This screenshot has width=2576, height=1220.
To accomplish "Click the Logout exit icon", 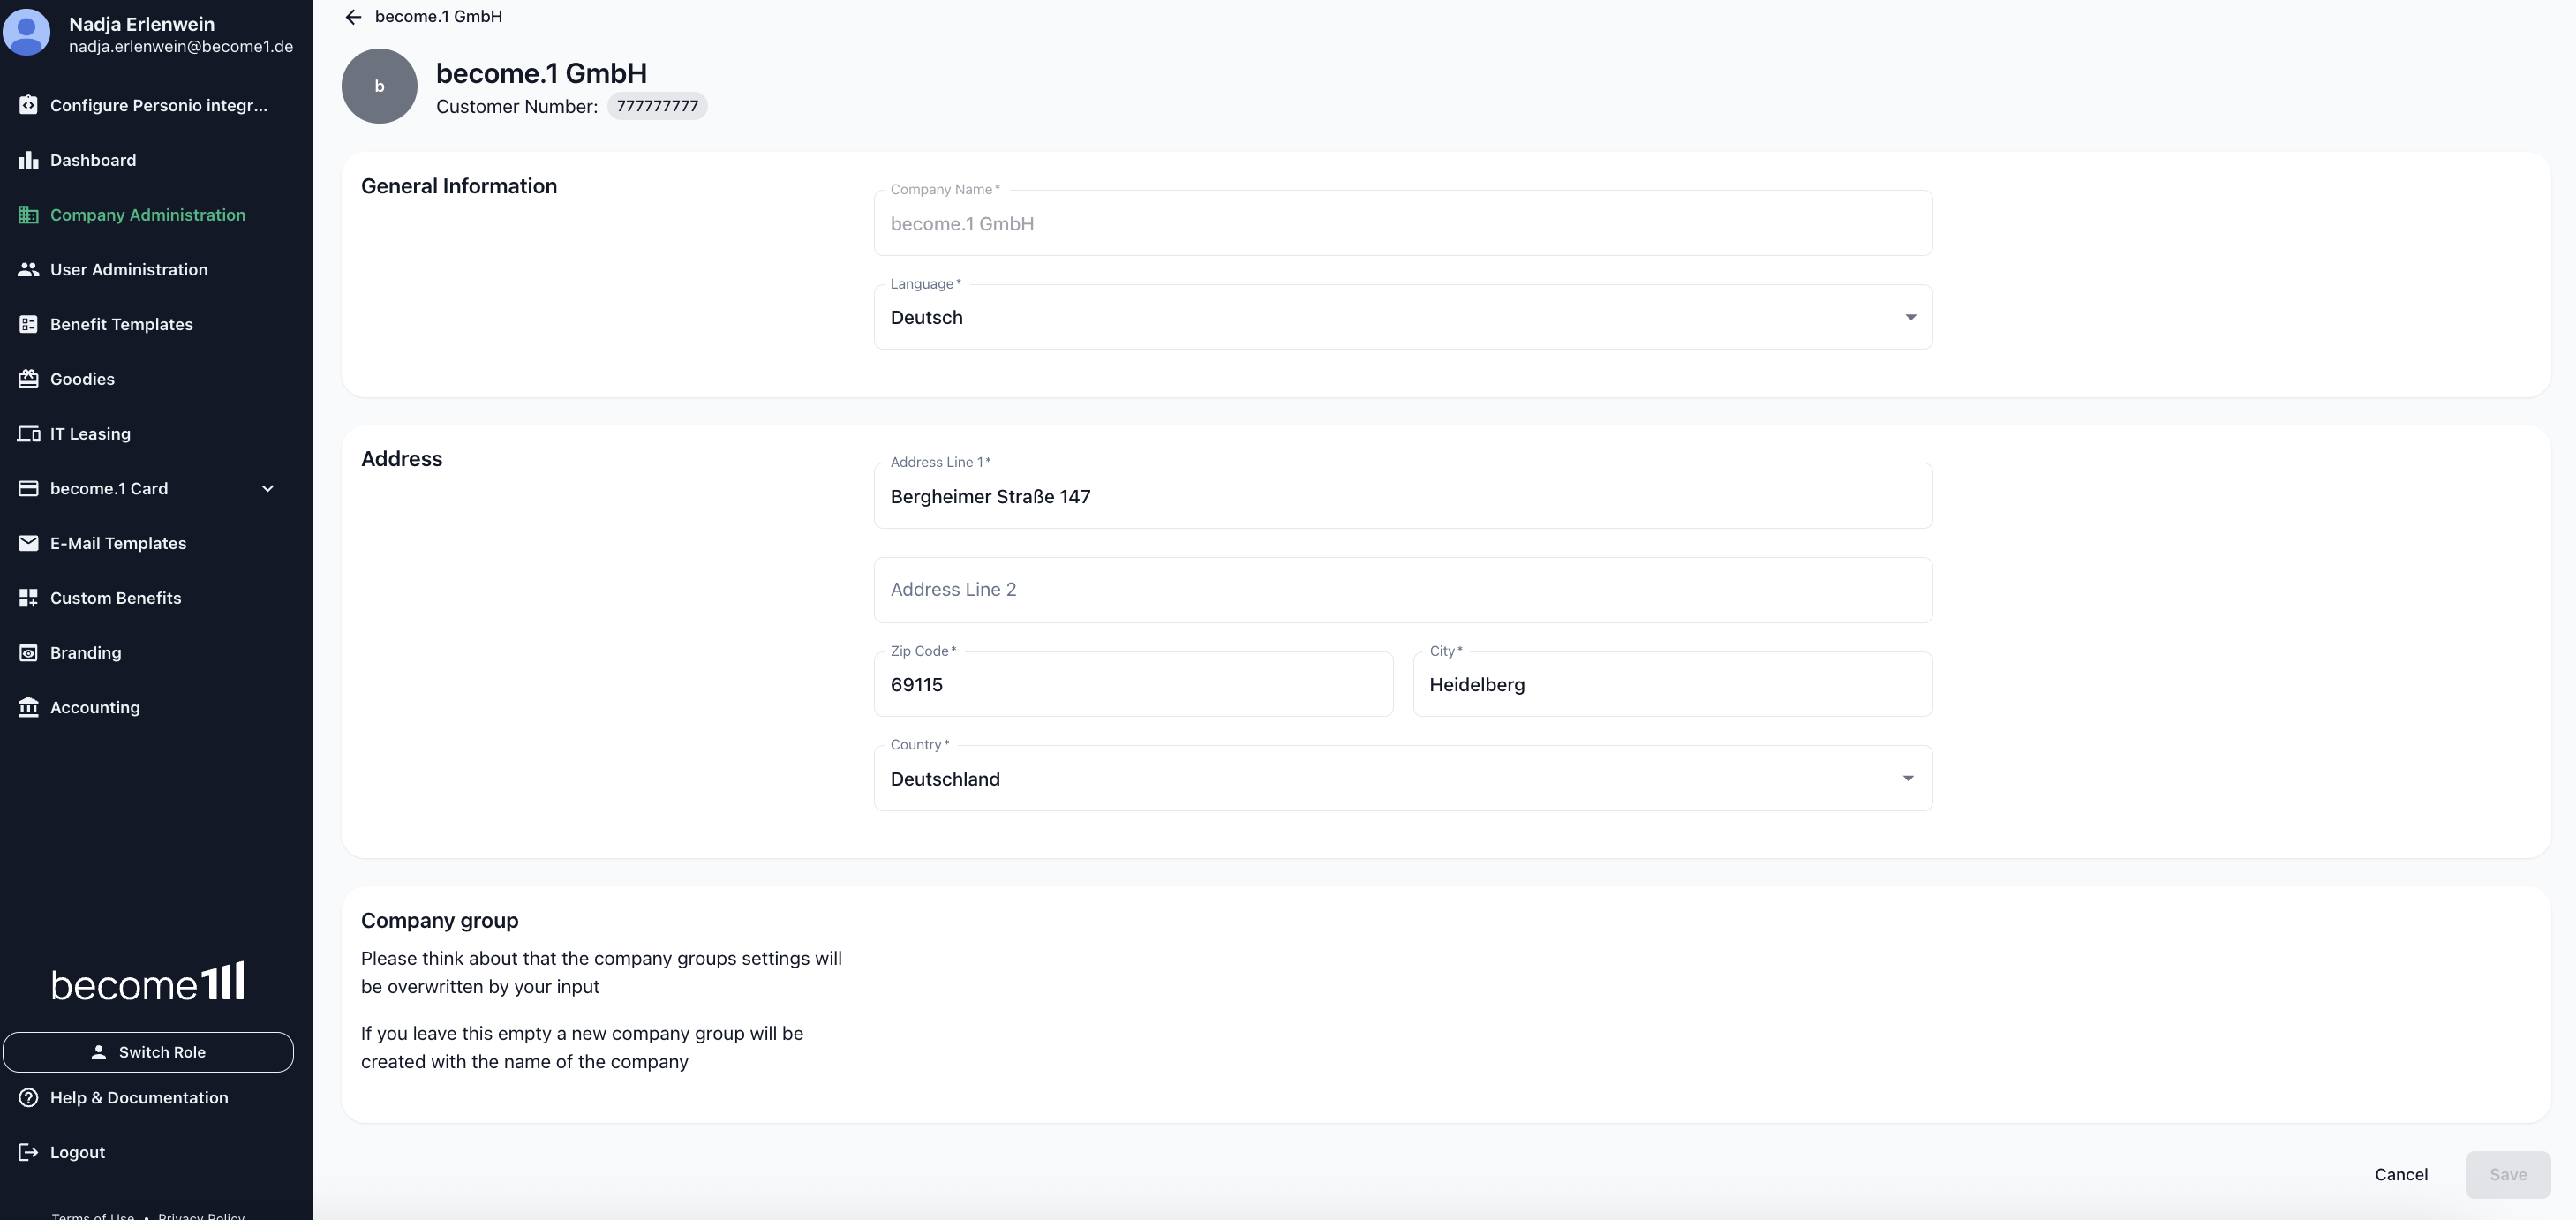I will point(28,1153).
